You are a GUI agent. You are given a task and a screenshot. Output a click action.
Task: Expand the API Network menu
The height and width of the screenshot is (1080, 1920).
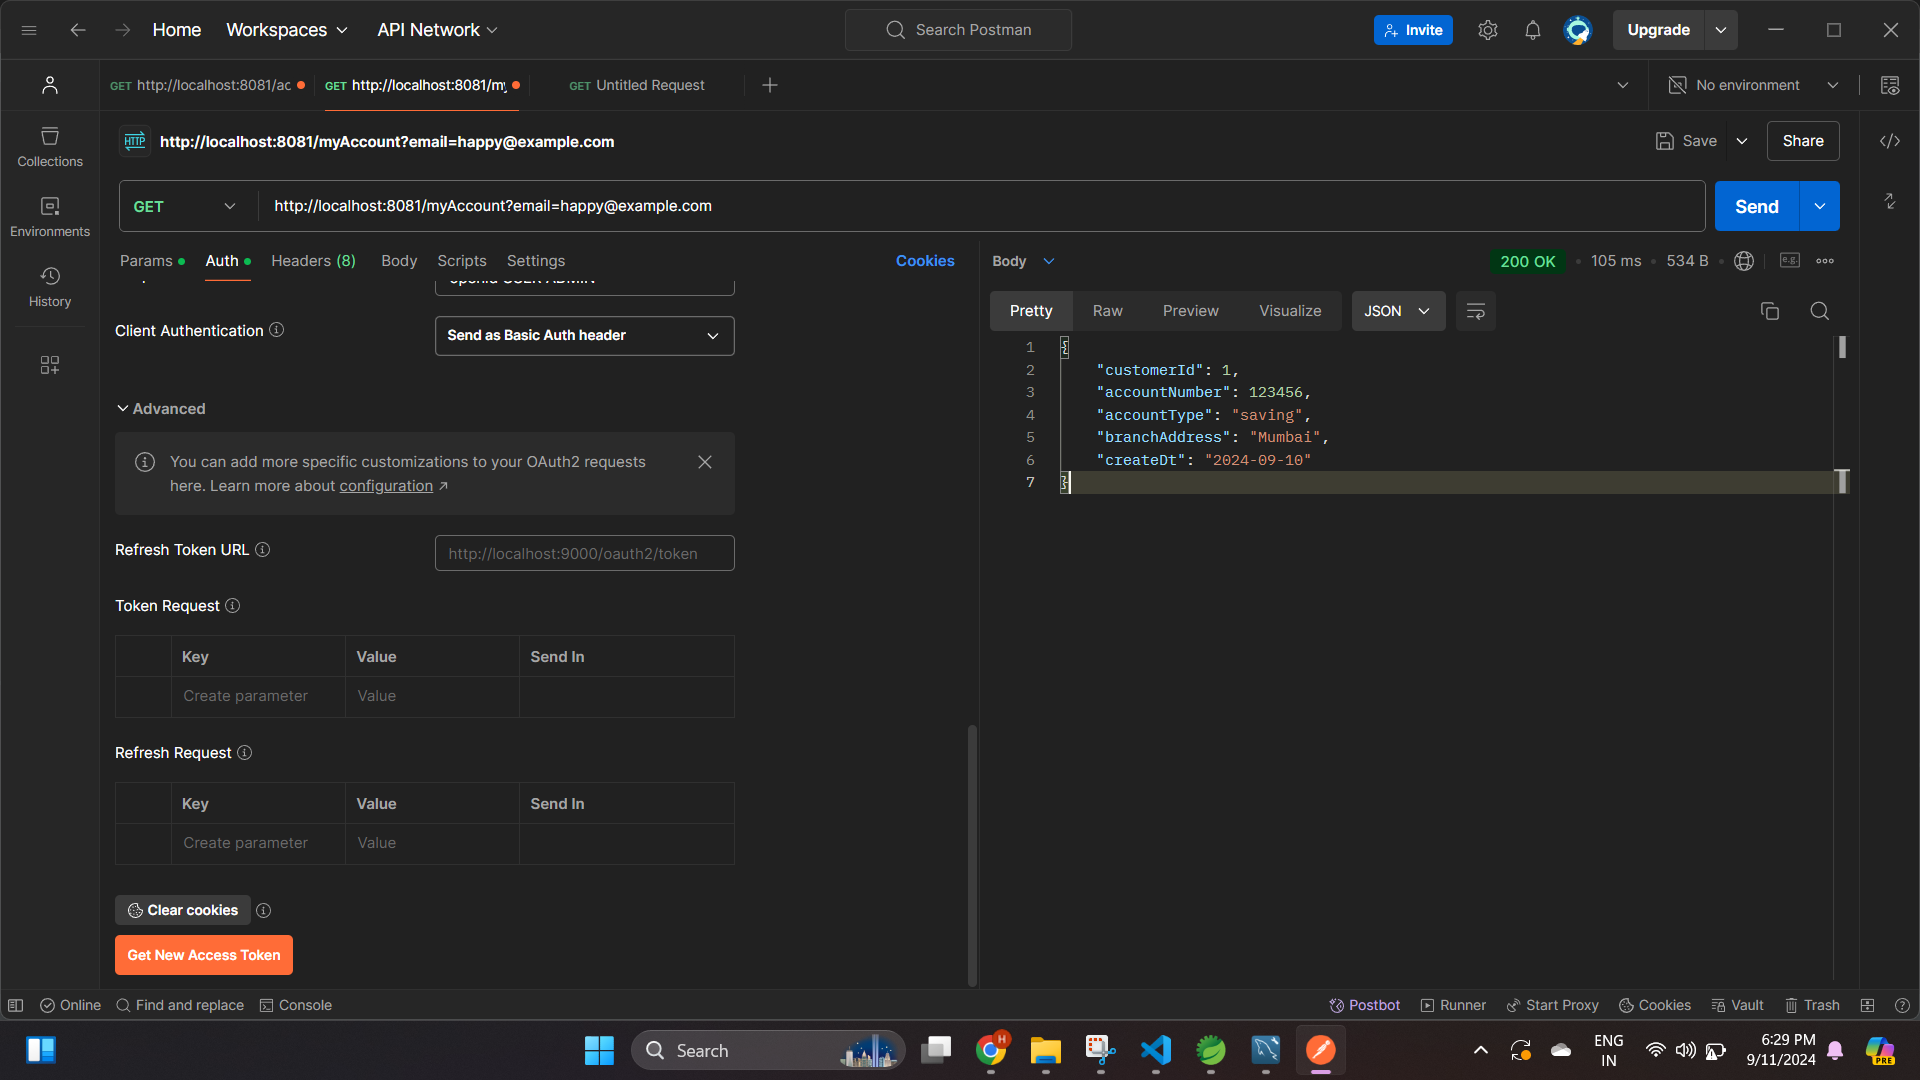[437, 30]
